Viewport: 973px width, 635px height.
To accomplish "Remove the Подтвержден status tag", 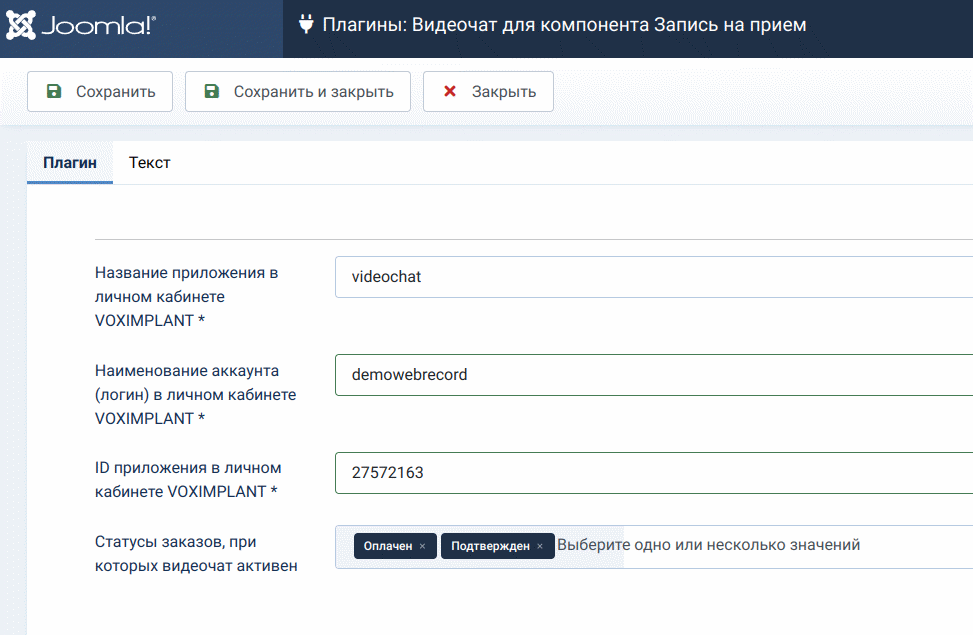I will [540, 546].
